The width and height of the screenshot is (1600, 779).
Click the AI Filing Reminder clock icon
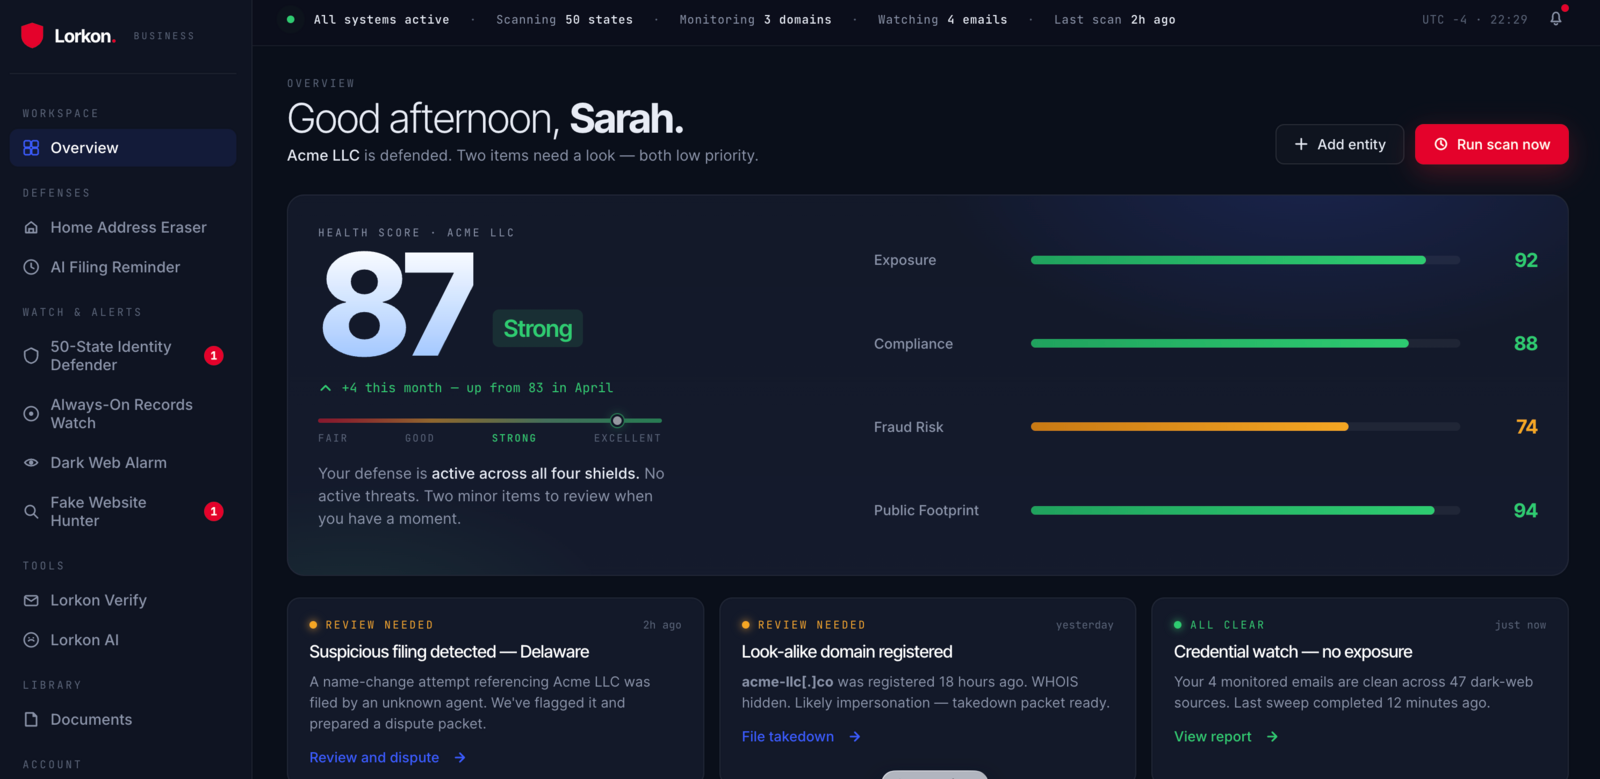pos(31,267)
